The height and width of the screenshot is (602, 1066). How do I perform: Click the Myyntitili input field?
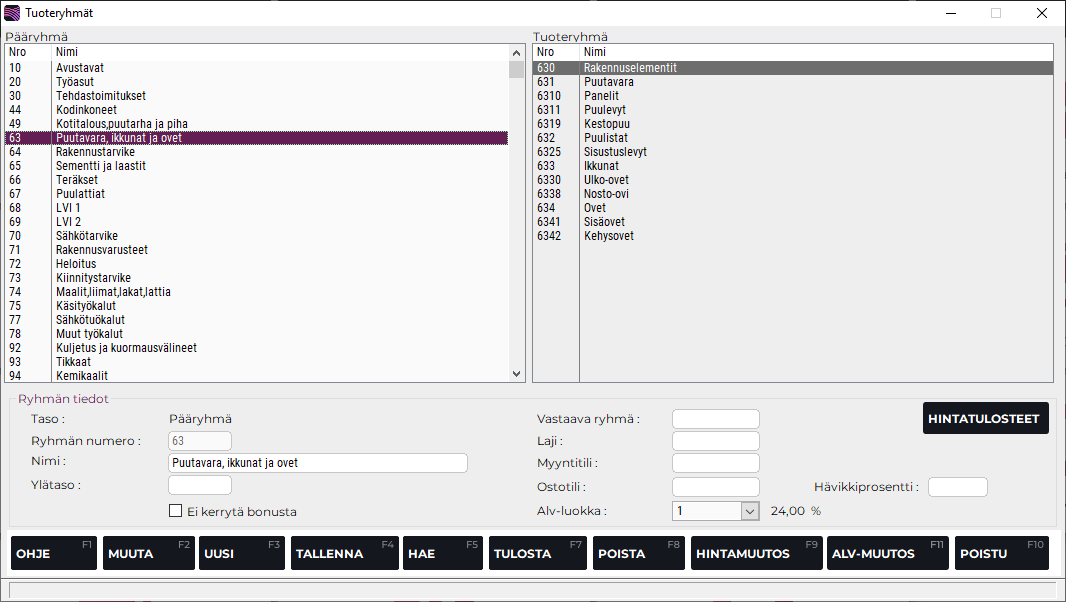click(715, 463)
